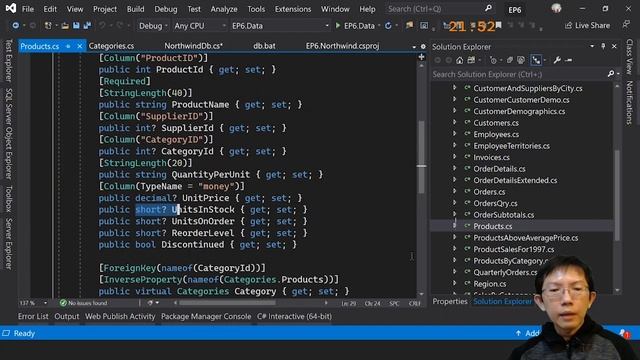Image resolution: width=640 pixels, height=360 pixels.
Task: Open the Error List panel tab
Action: pos(33,316)
